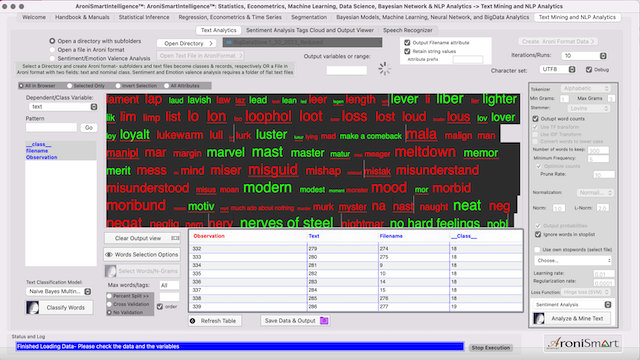Switch to the Speech Recognizer tab
Viewport: 640px width, 360px height.
coord(408,30)
